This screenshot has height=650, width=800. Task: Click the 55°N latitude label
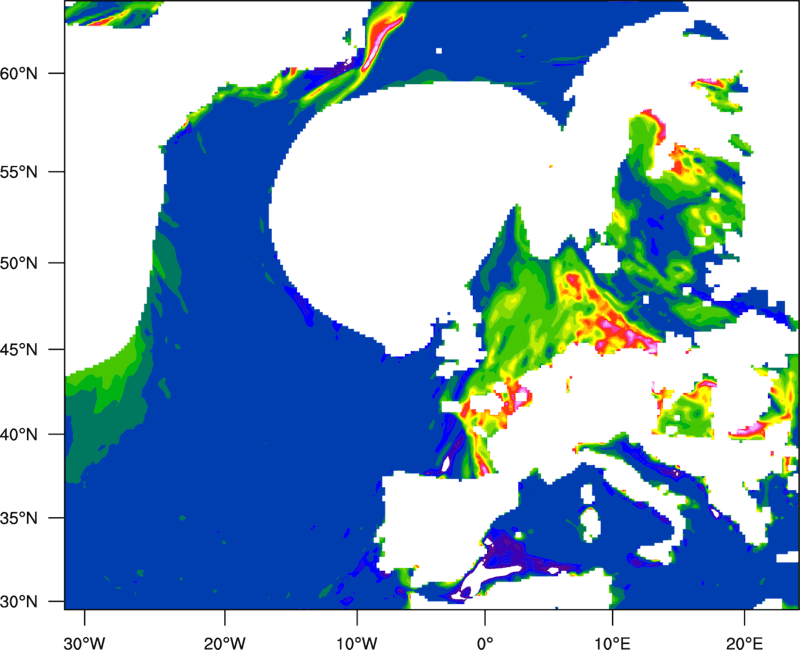coord(19,172)
